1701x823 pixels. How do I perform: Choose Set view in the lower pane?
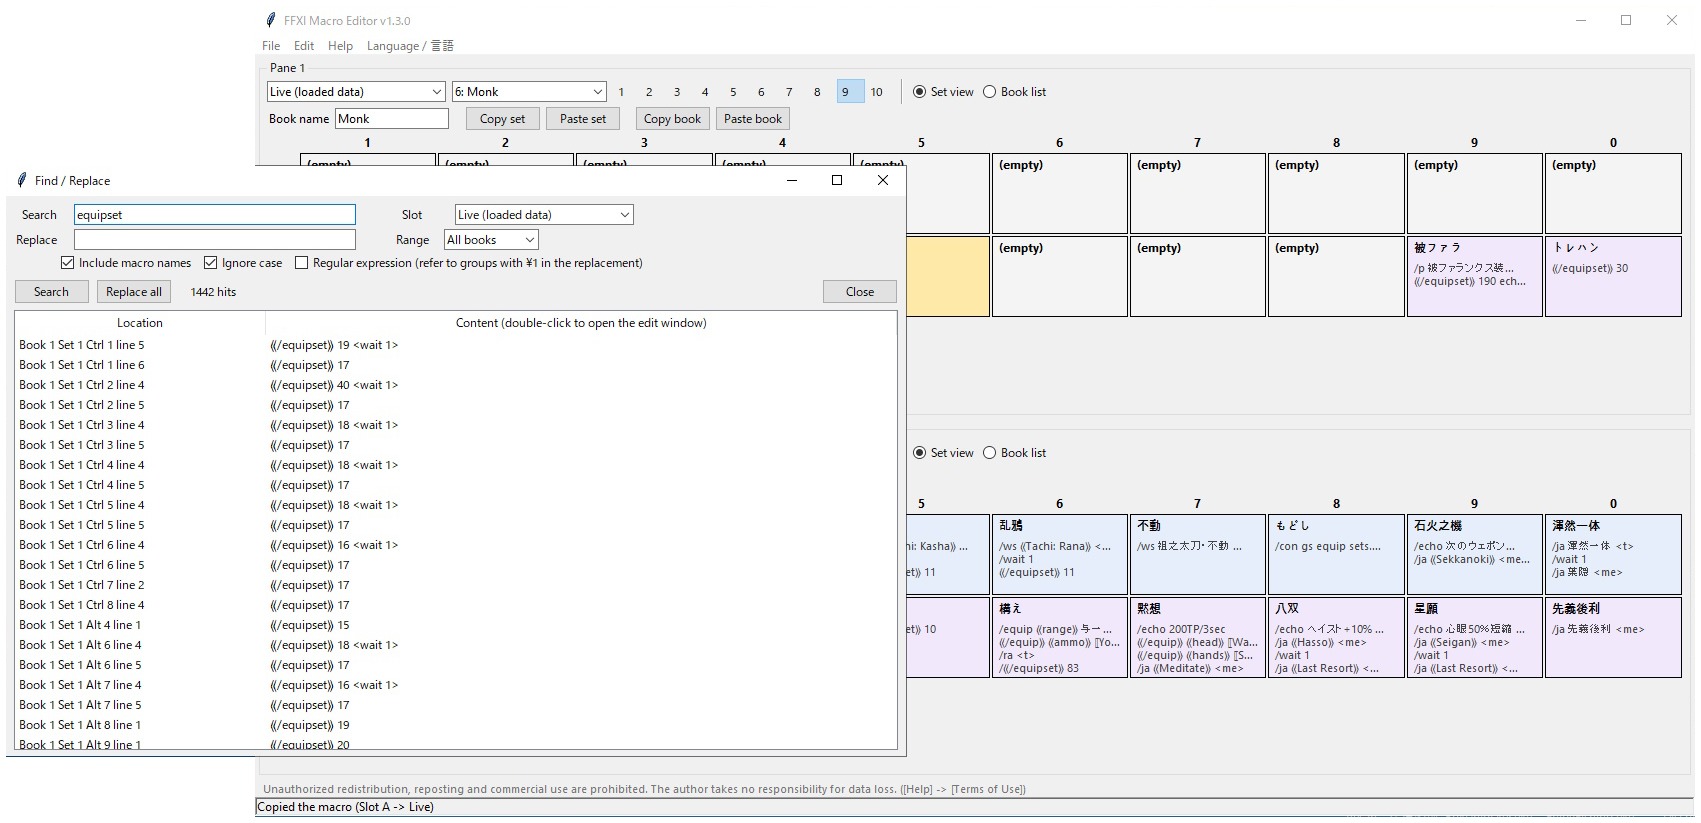pyautogui.click(x=919, y=453)
